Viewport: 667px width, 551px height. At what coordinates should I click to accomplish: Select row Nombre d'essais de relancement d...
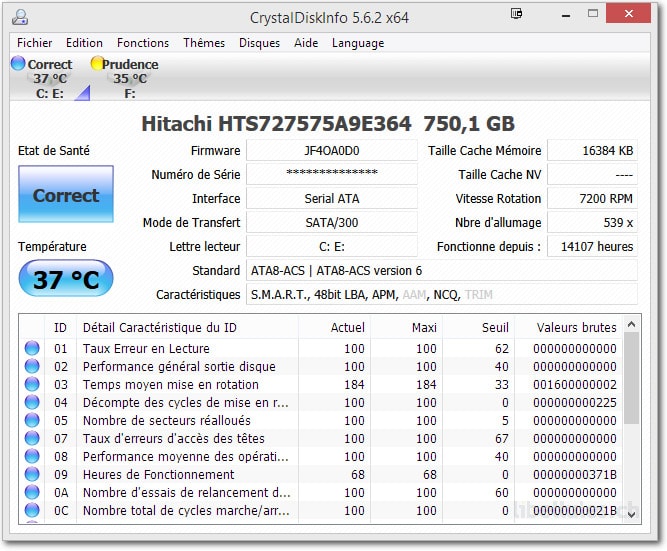tap(321, 492)
